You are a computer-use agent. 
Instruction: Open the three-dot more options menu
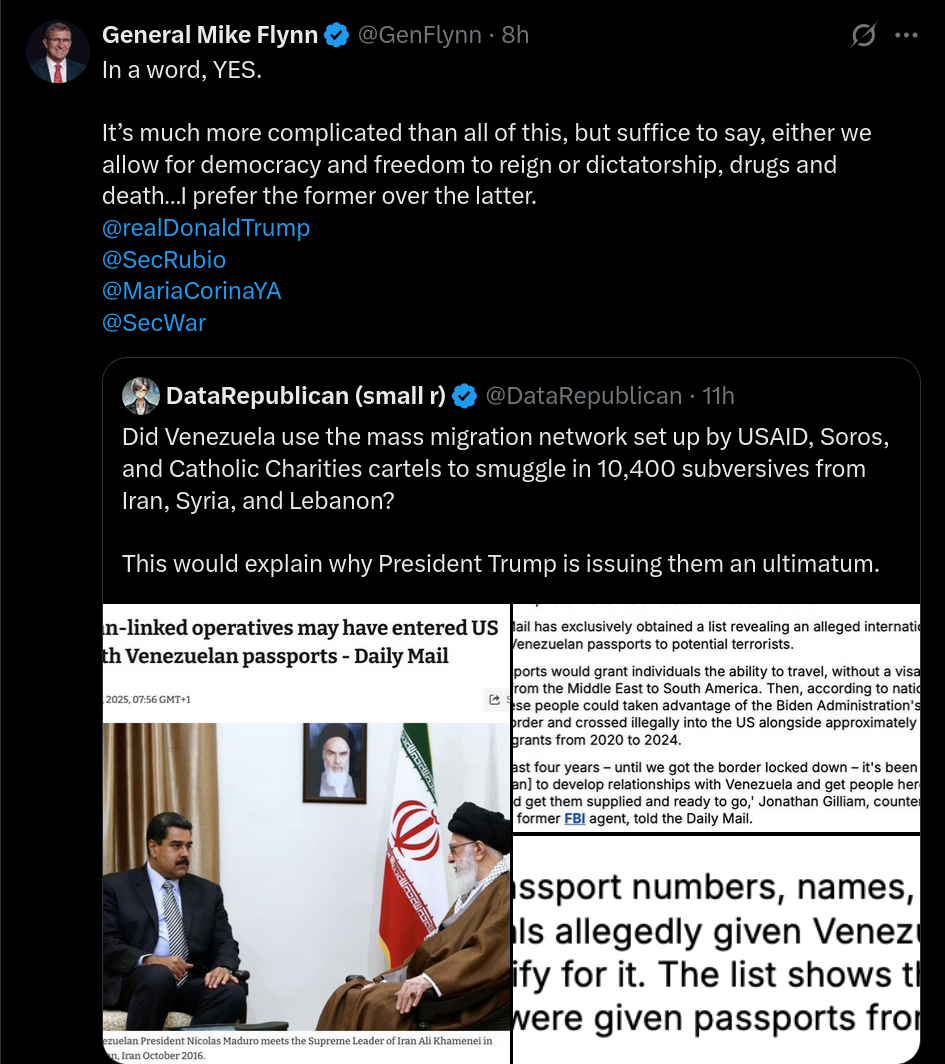[906, 35]
